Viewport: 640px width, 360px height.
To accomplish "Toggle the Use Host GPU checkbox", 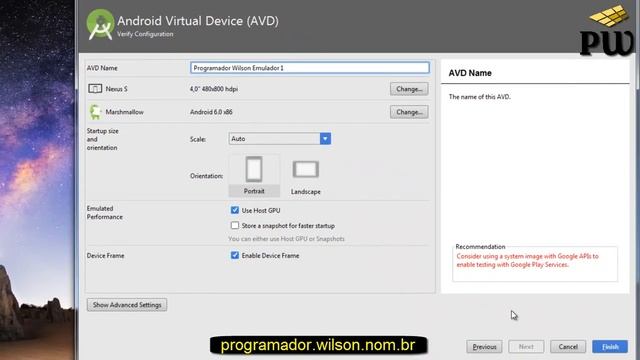I will point(235,210).
